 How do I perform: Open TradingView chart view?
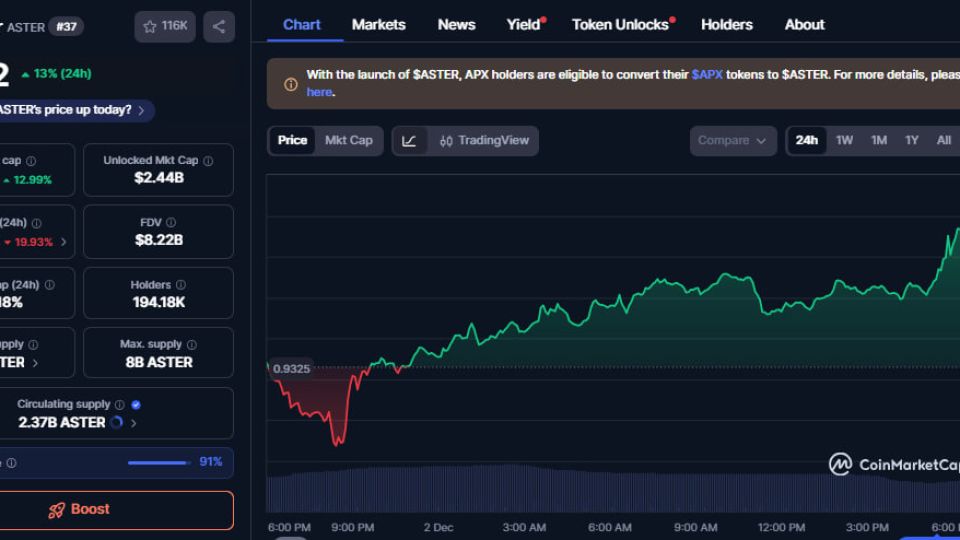[484, 141]
